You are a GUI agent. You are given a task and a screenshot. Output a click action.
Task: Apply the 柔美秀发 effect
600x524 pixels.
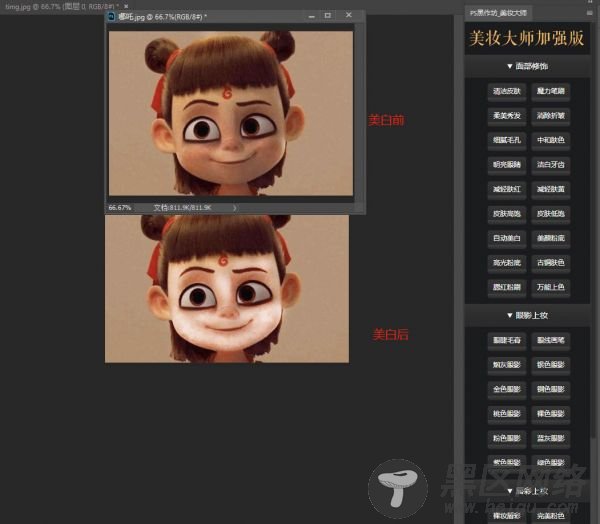(507, 116)
